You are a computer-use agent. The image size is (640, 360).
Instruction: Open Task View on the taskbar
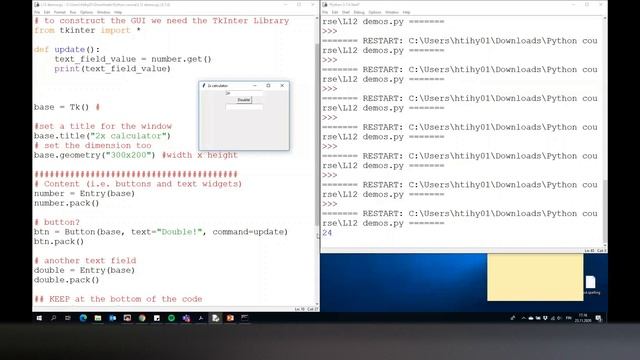(68, 318)
